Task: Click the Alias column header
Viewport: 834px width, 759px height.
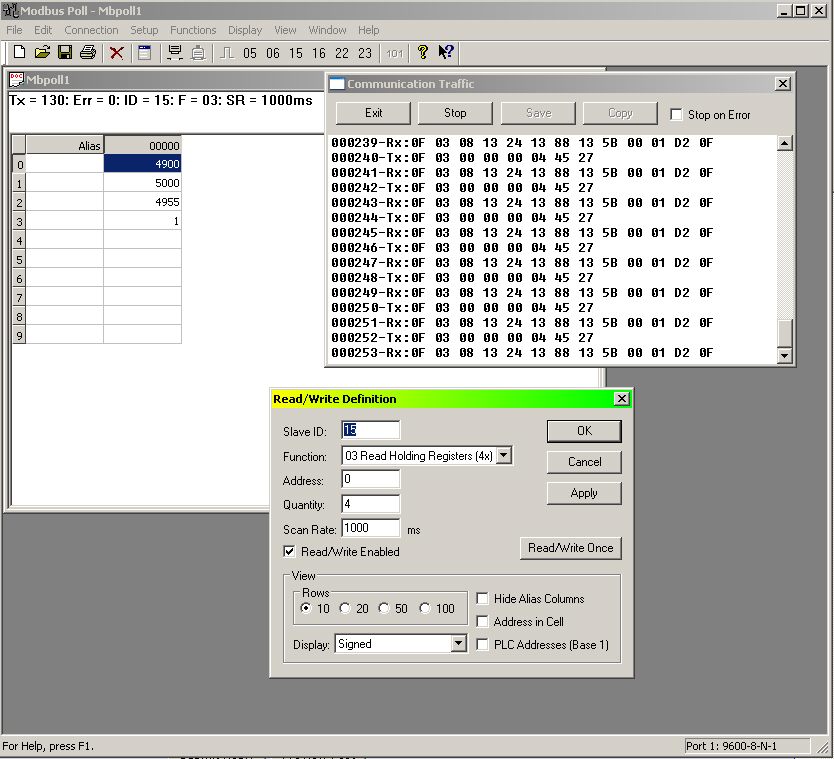Action: point(64,145)
